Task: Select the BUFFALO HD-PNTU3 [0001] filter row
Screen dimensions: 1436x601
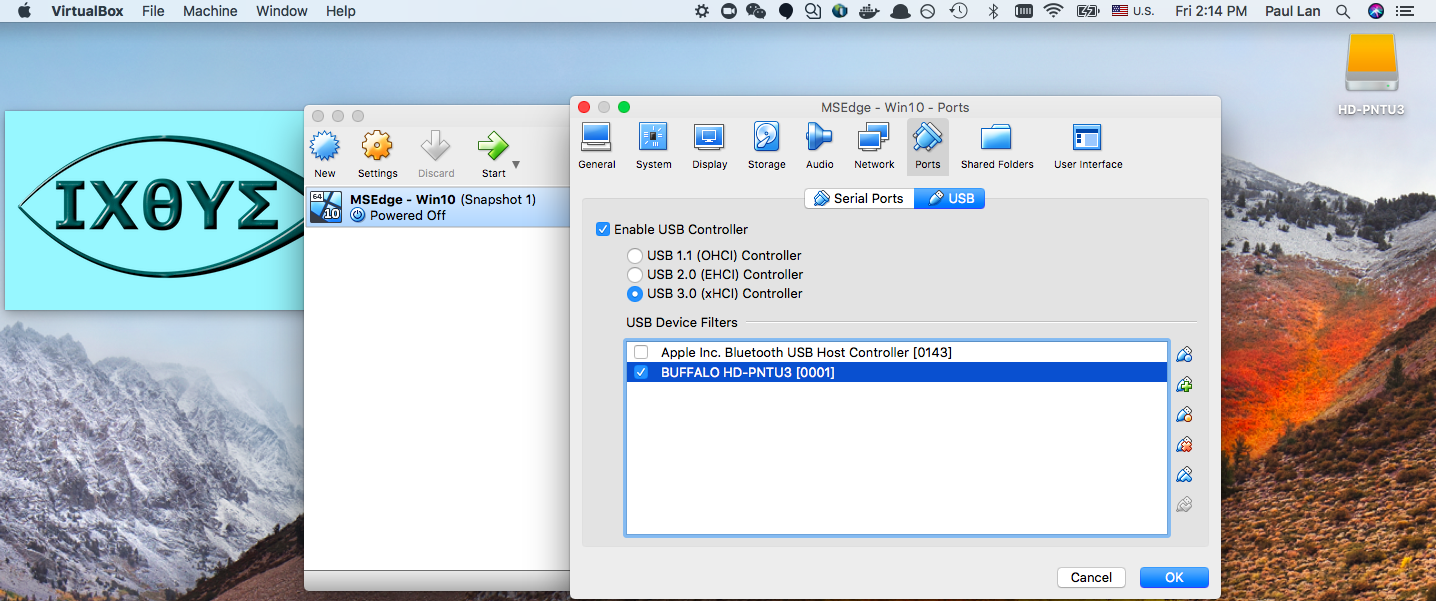Action: point(897,372)
